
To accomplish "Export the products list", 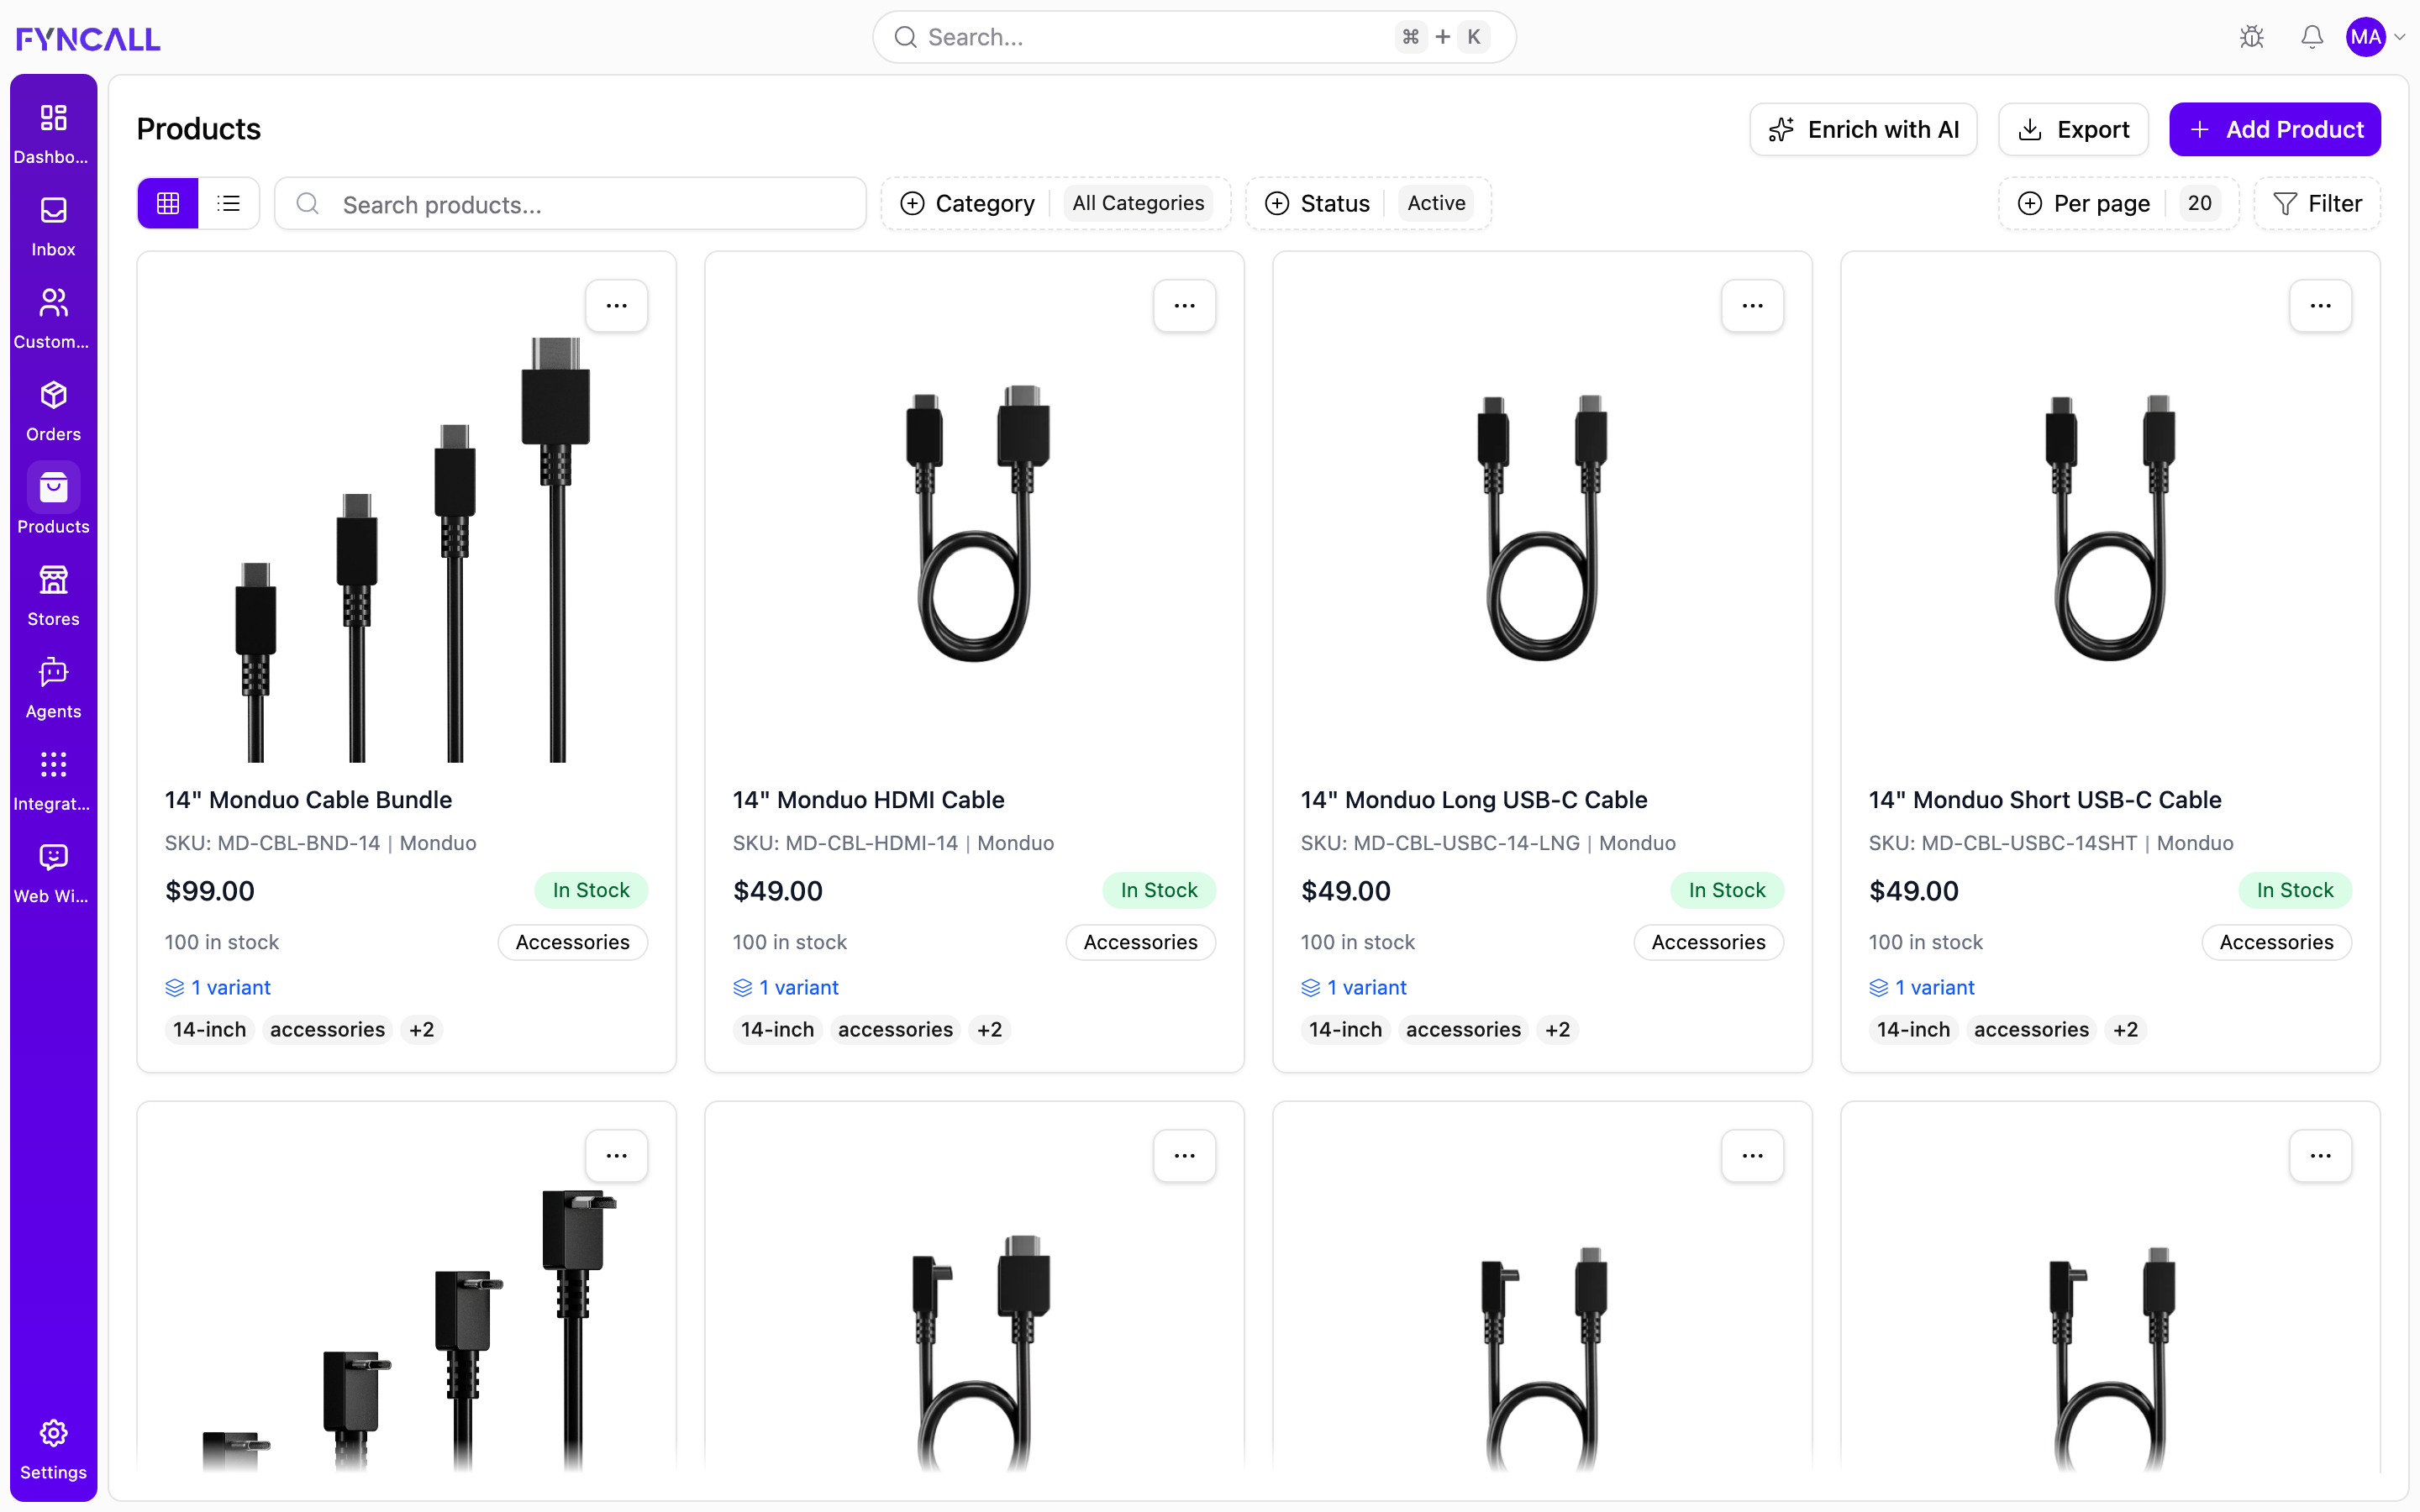I will click(x=2073, y=129).
